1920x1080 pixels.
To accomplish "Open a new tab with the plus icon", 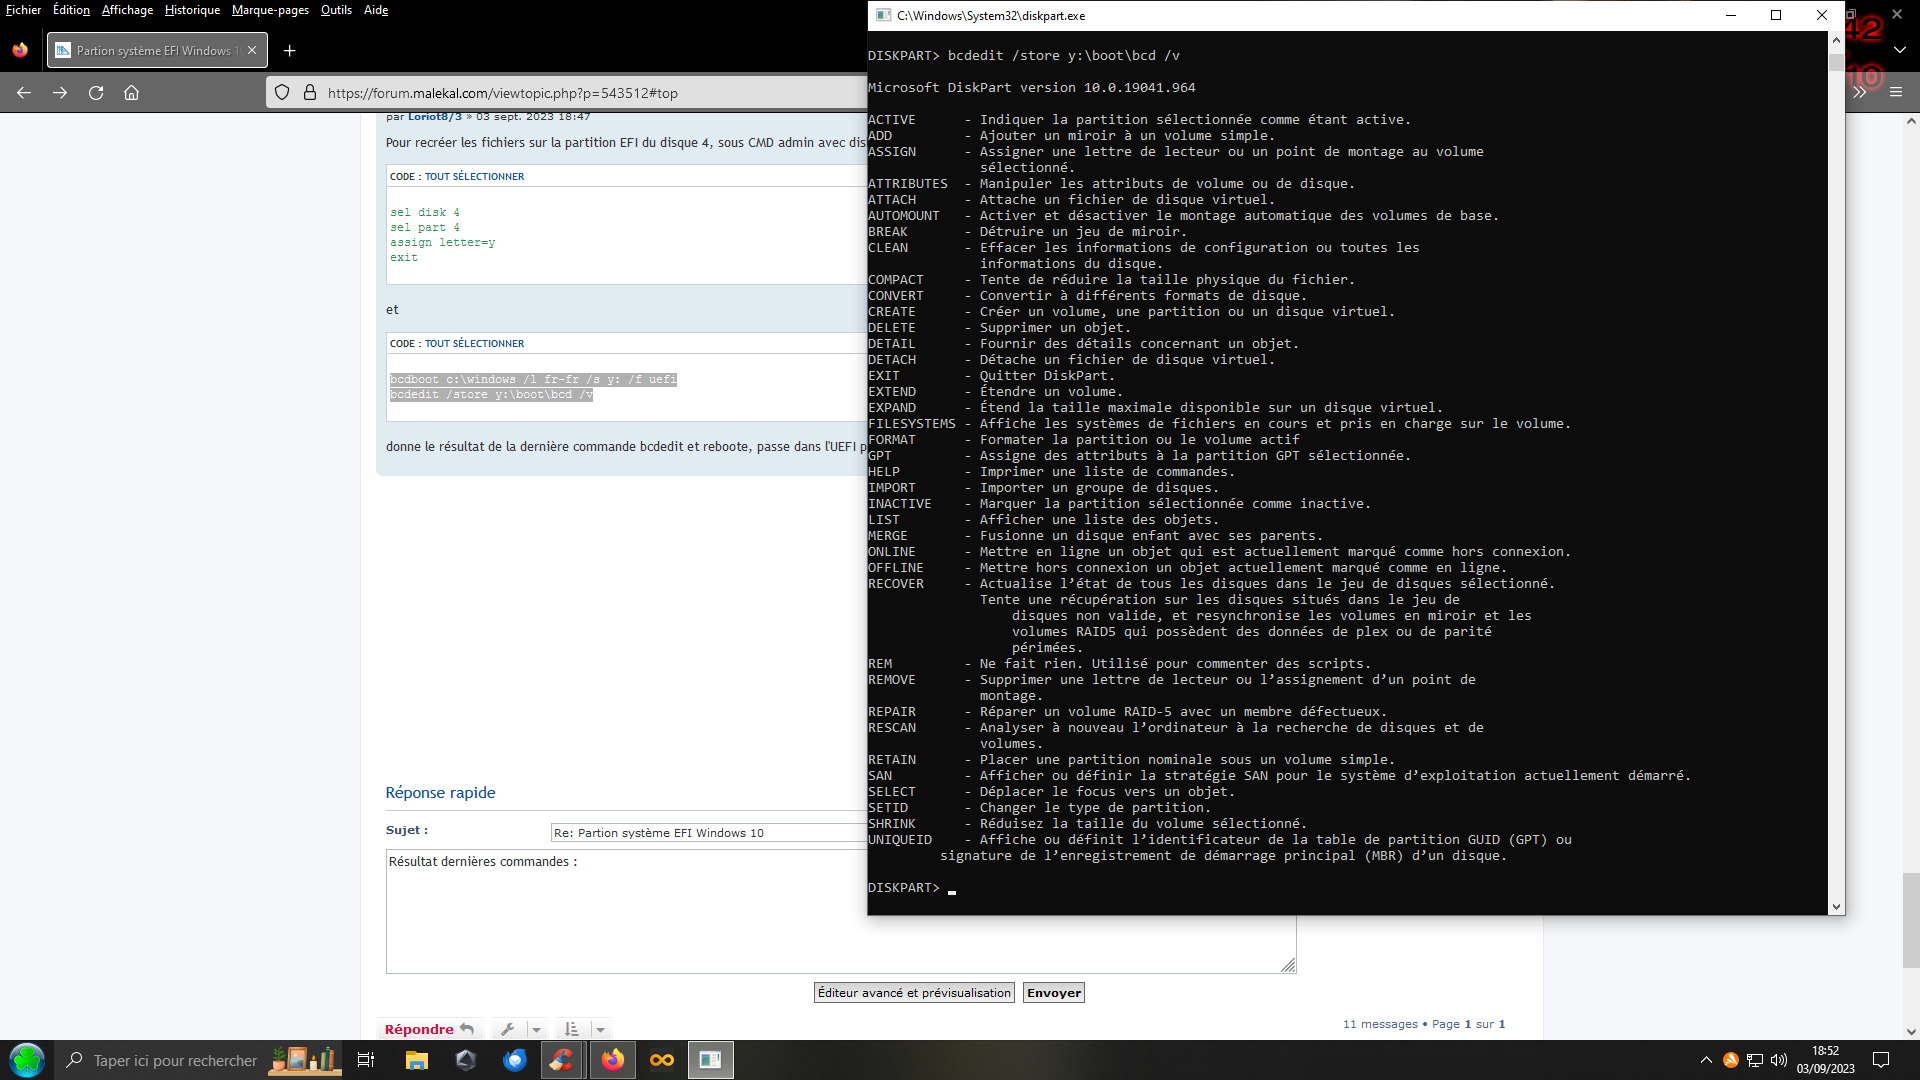I will (289, 51).
